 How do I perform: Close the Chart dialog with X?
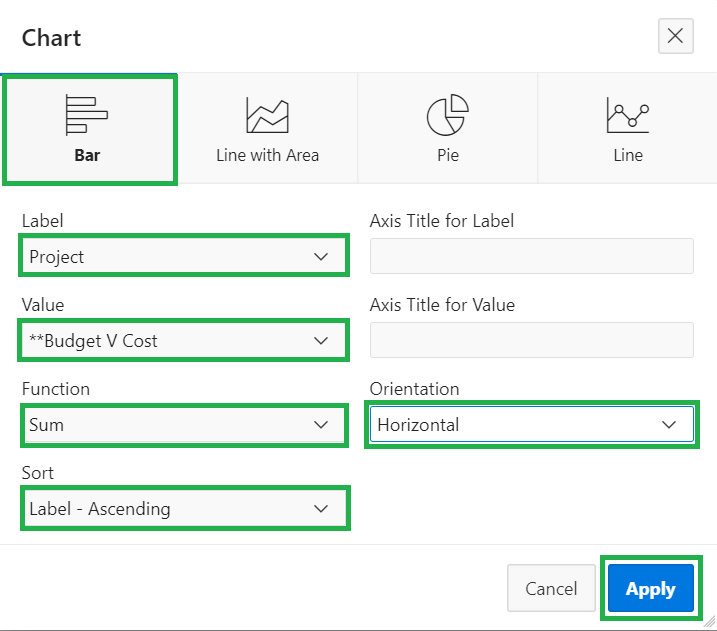coord(675,37)
